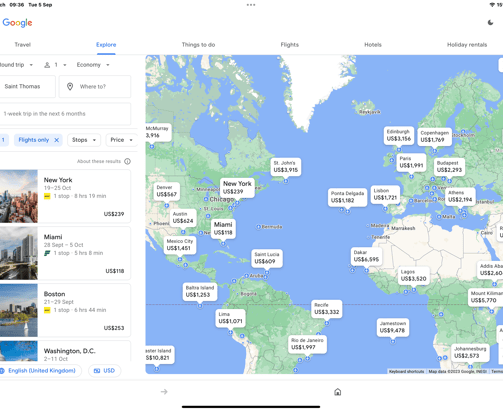Expand the Stops filter dropdown
503x411 pixels.
click(x=84, y=140)
